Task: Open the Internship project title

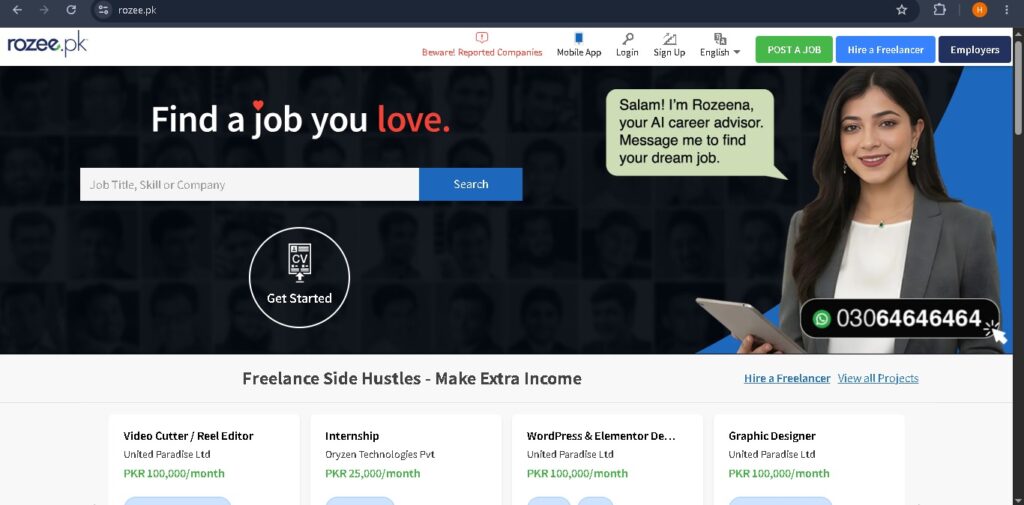Action: tap(352, 436)
